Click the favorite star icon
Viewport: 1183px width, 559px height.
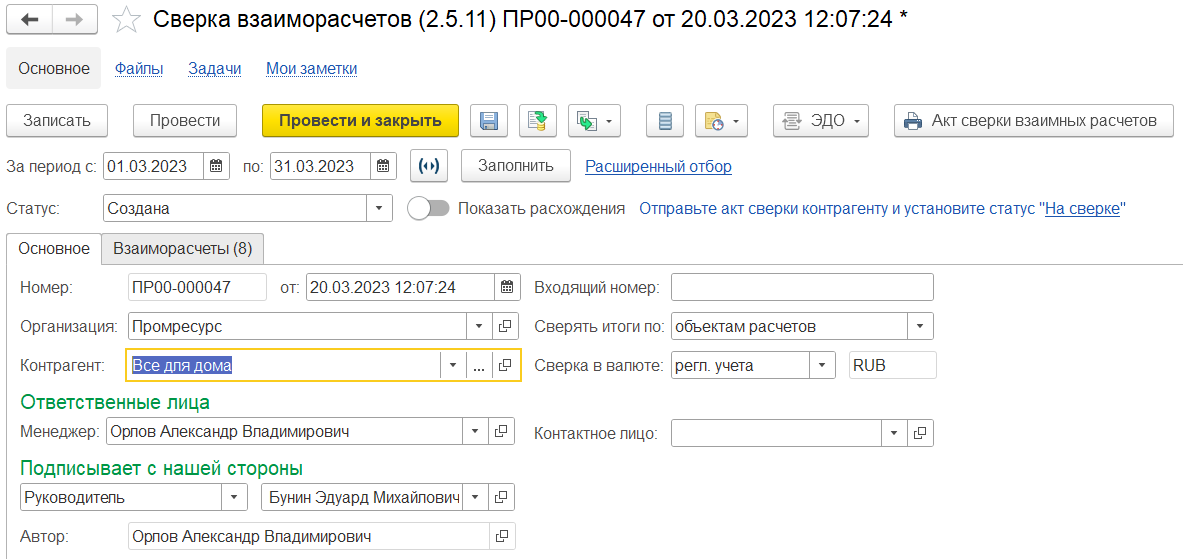[126, 19]
